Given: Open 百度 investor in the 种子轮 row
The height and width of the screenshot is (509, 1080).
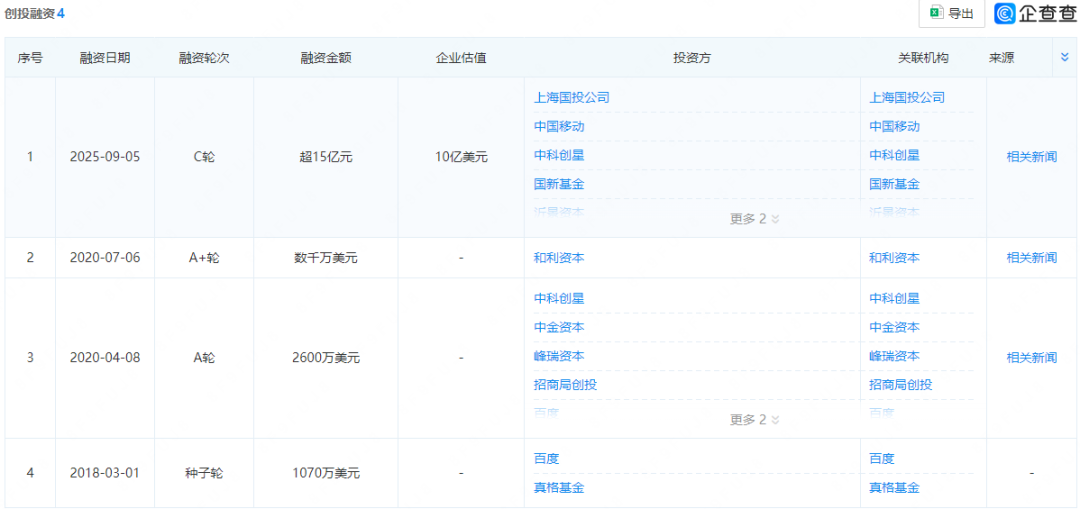Looking at the screenshot, I should click(547, 459).
